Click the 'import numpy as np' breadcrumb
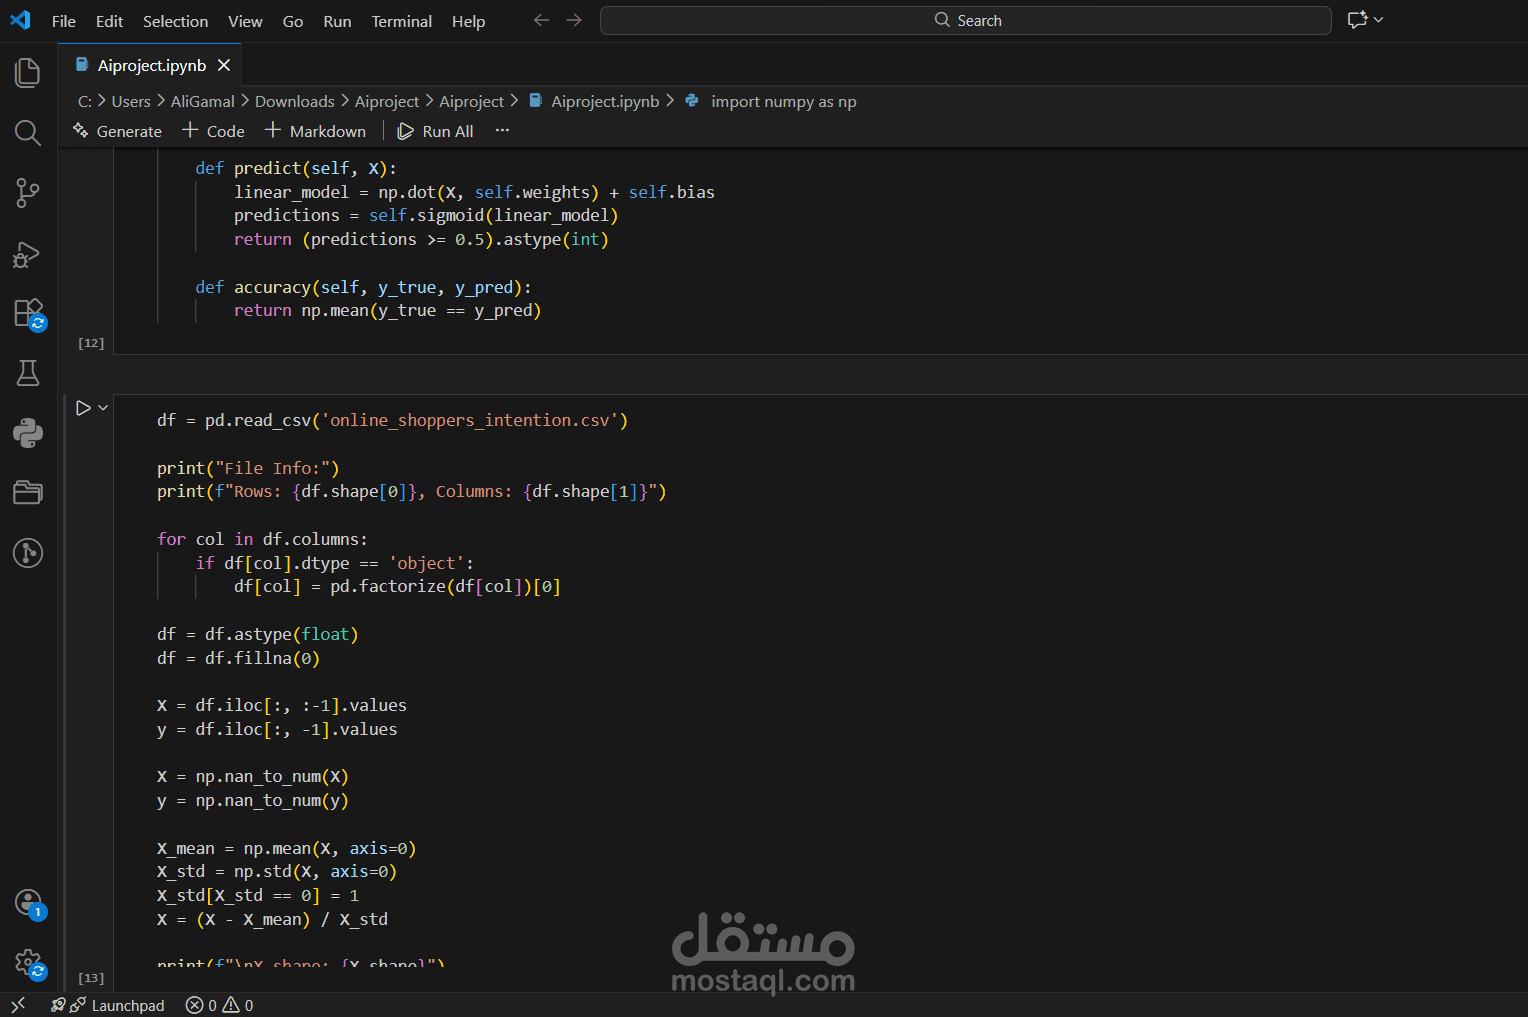This screenshot has width=1528, height=1017. [771, 102]
